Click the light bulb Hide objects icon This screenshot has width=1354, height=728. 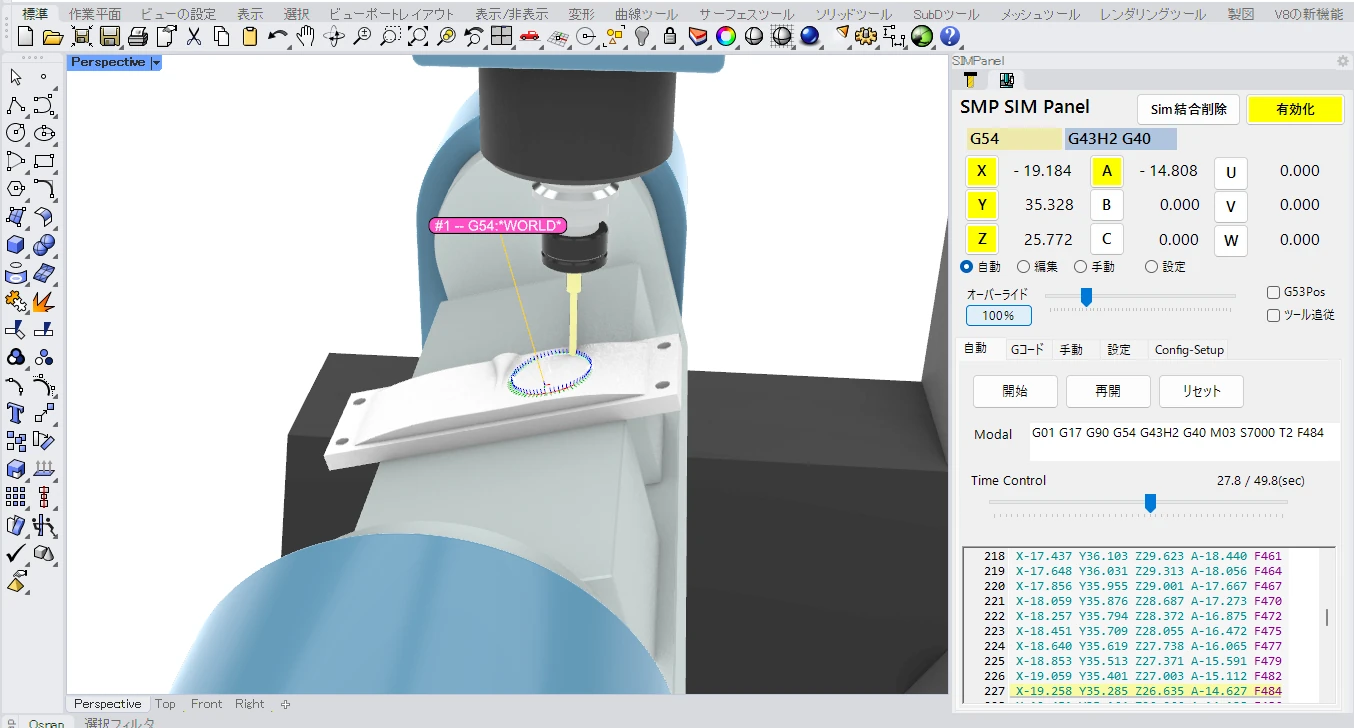(642, 37)
